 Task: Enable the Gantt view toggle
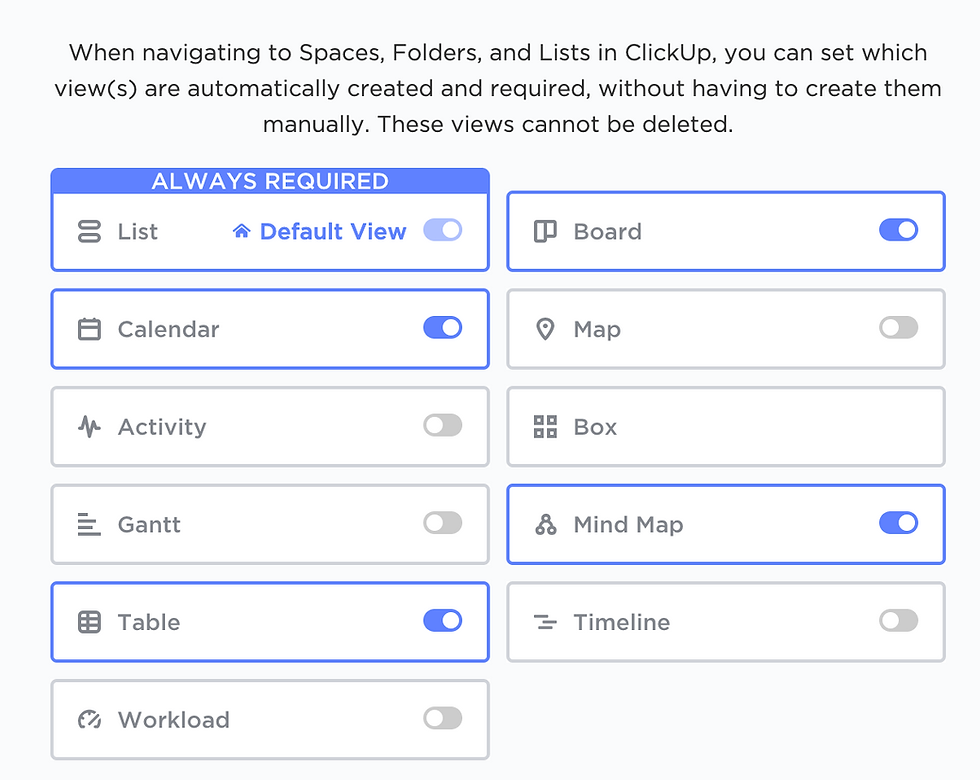[442, 522]
